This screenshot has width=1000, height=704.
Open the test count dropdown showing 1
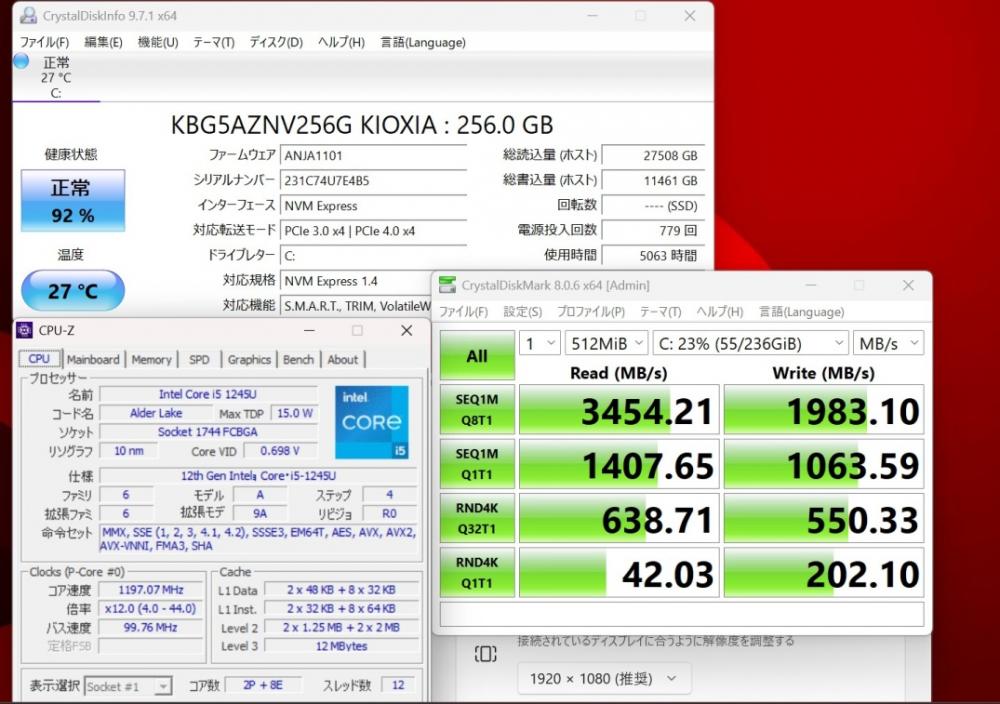pos(540,343)
